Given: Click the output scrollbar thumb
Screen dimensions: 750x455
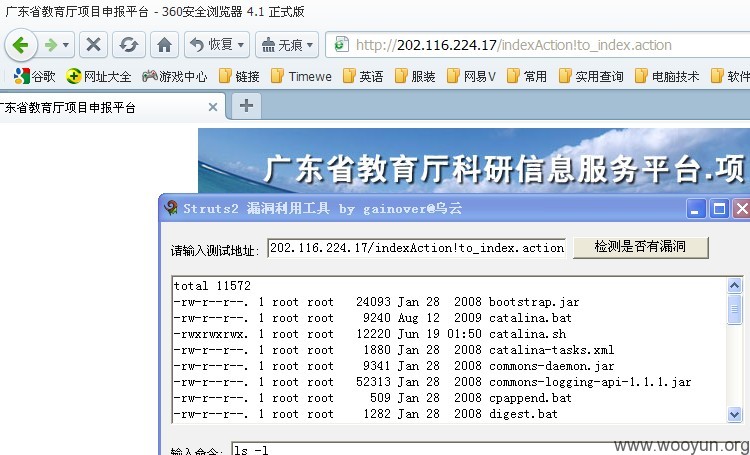Looking at the screenshot, I should coord(734,309).
